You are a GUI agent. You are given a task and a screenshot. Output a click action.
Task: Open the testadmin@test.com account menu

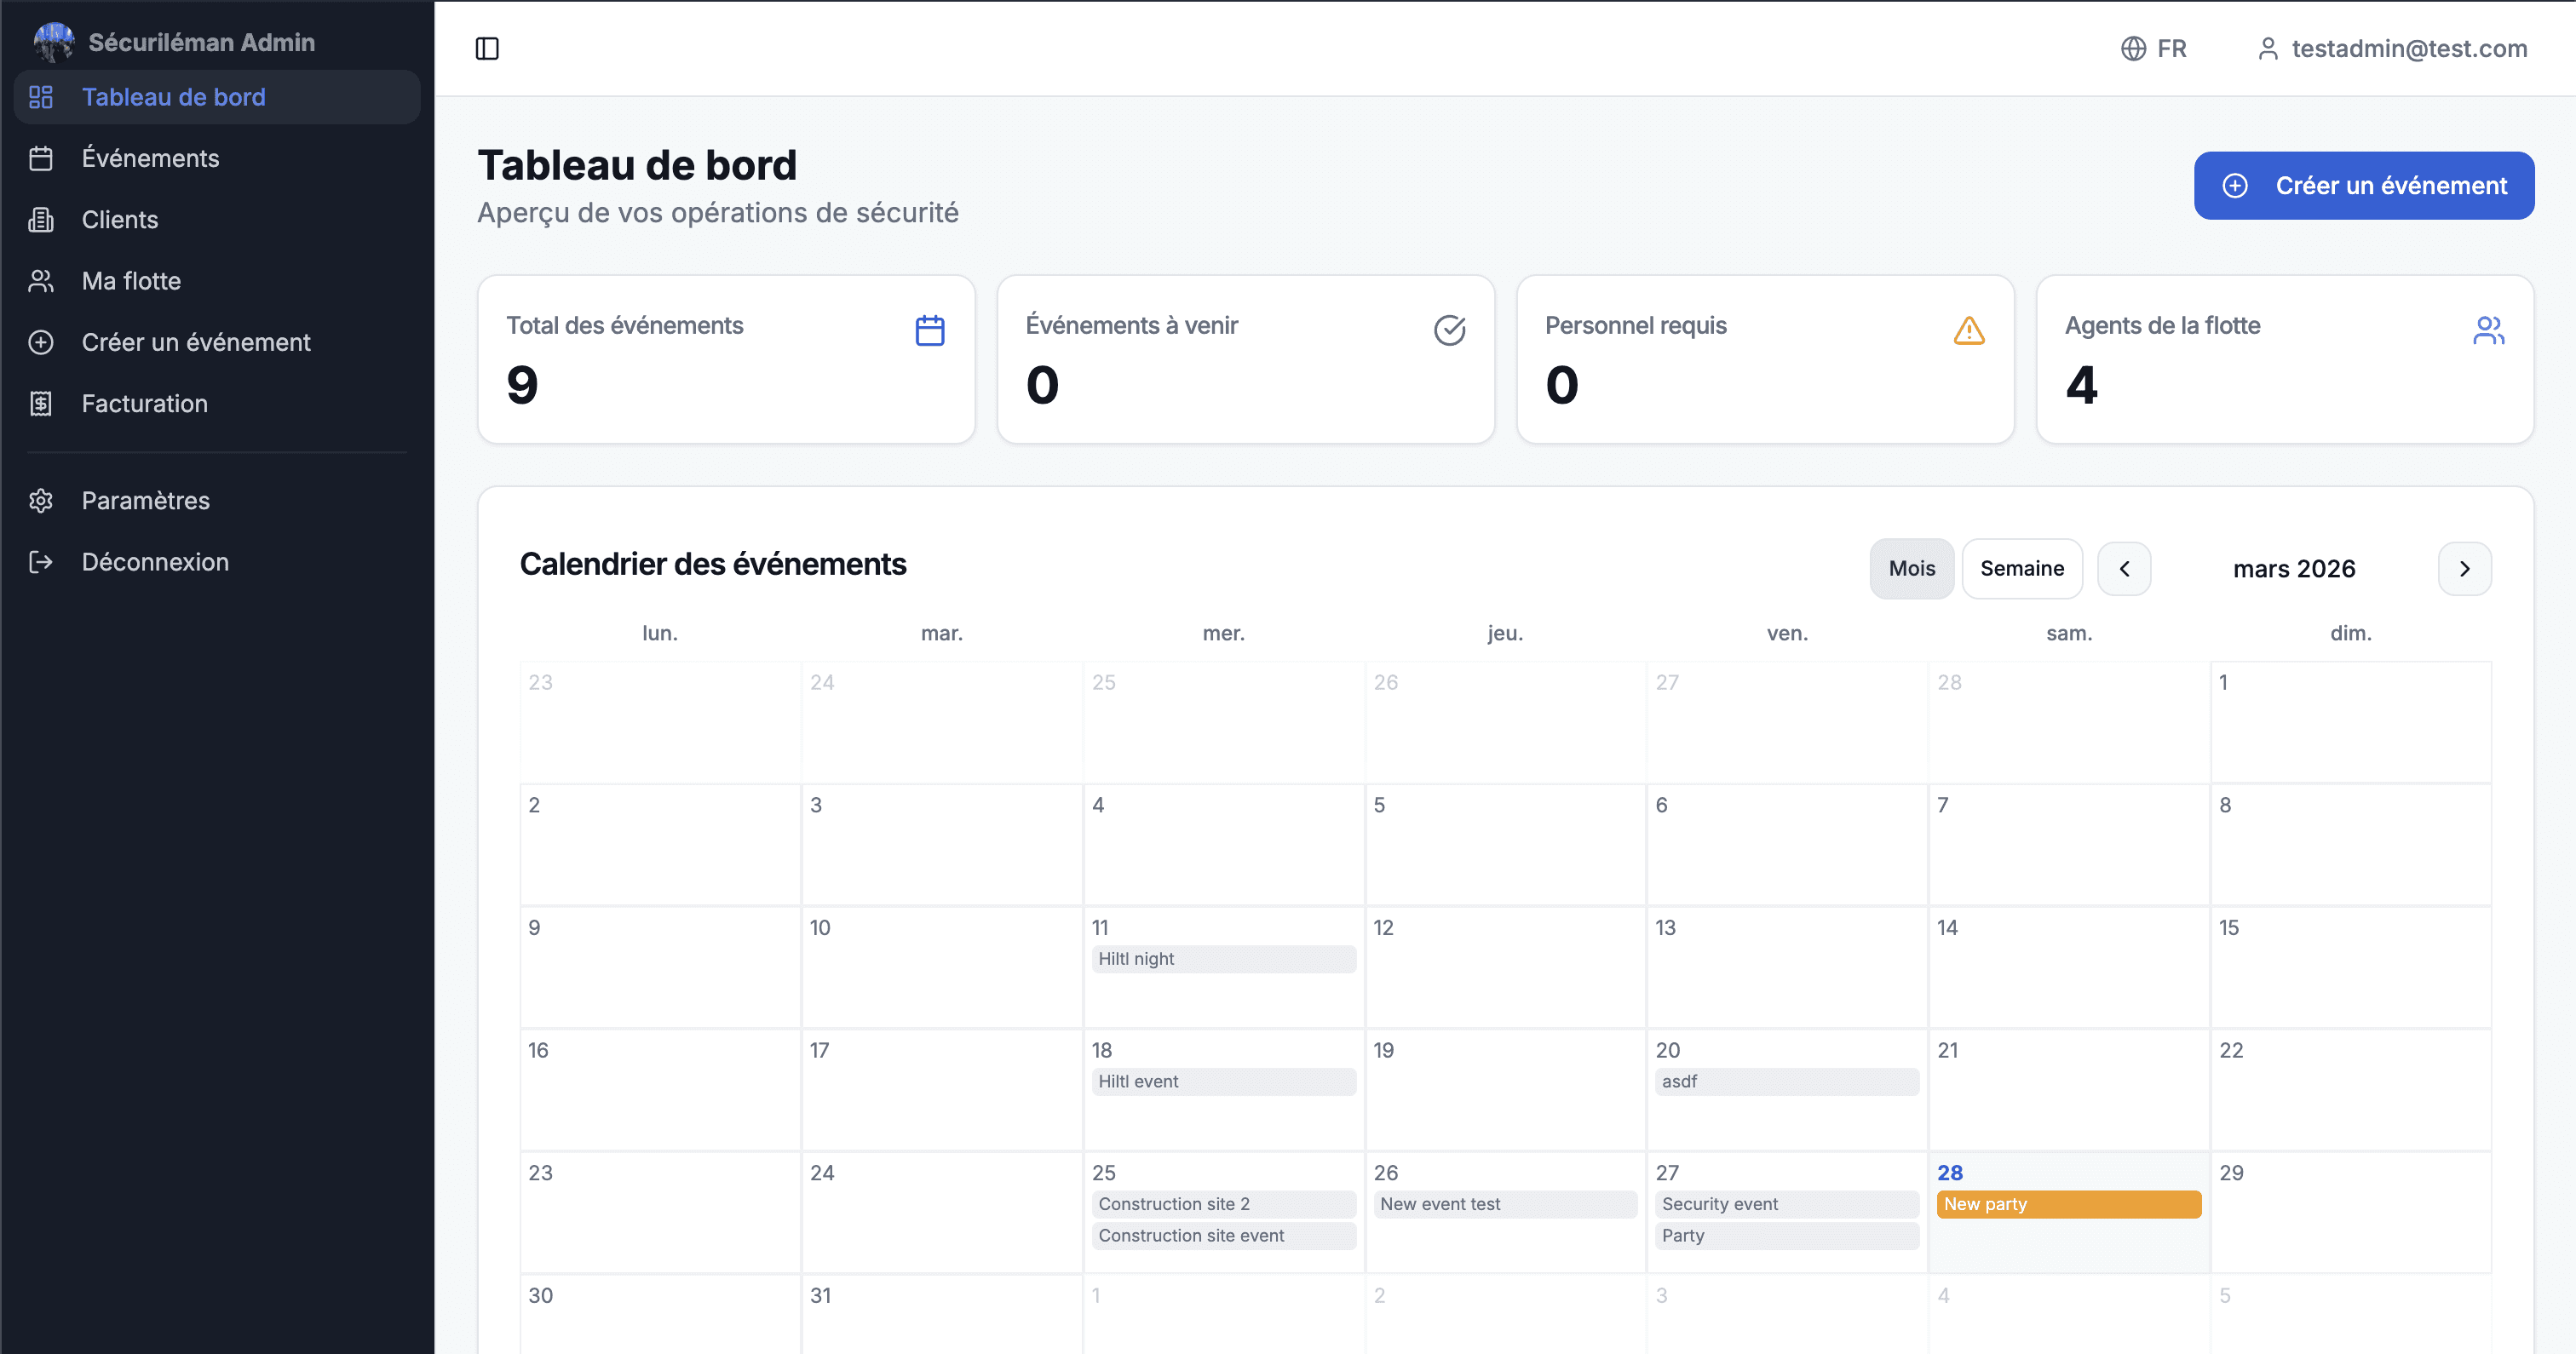pos(2408,48)
